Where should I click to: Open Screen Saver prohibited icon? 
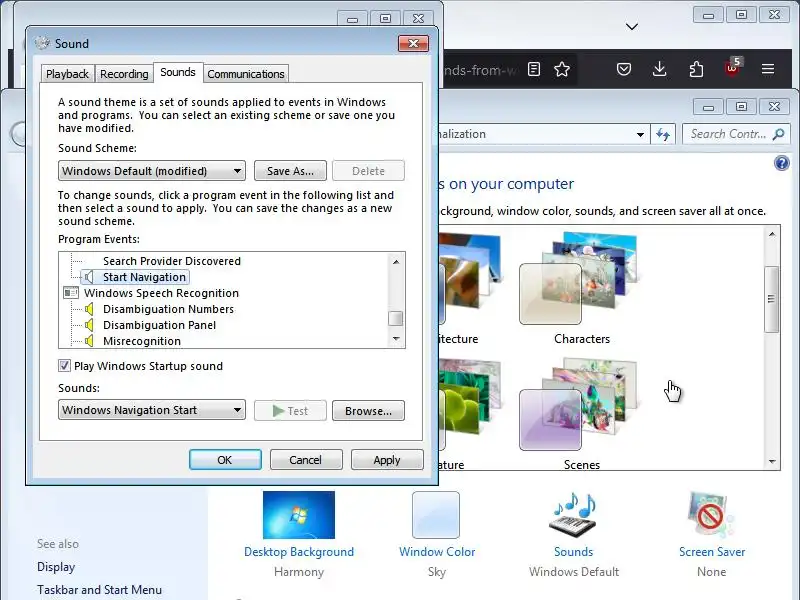click(711, 515)
